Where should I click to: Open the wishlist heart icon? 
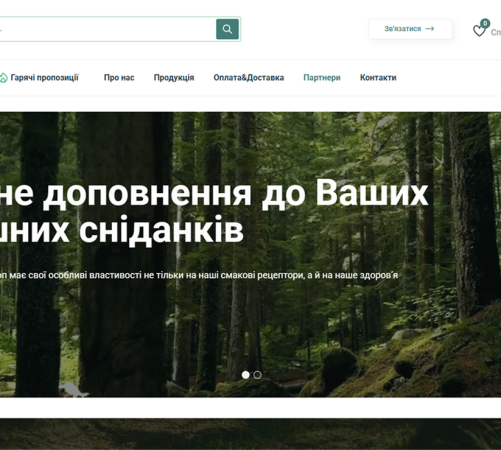(479, 31)
